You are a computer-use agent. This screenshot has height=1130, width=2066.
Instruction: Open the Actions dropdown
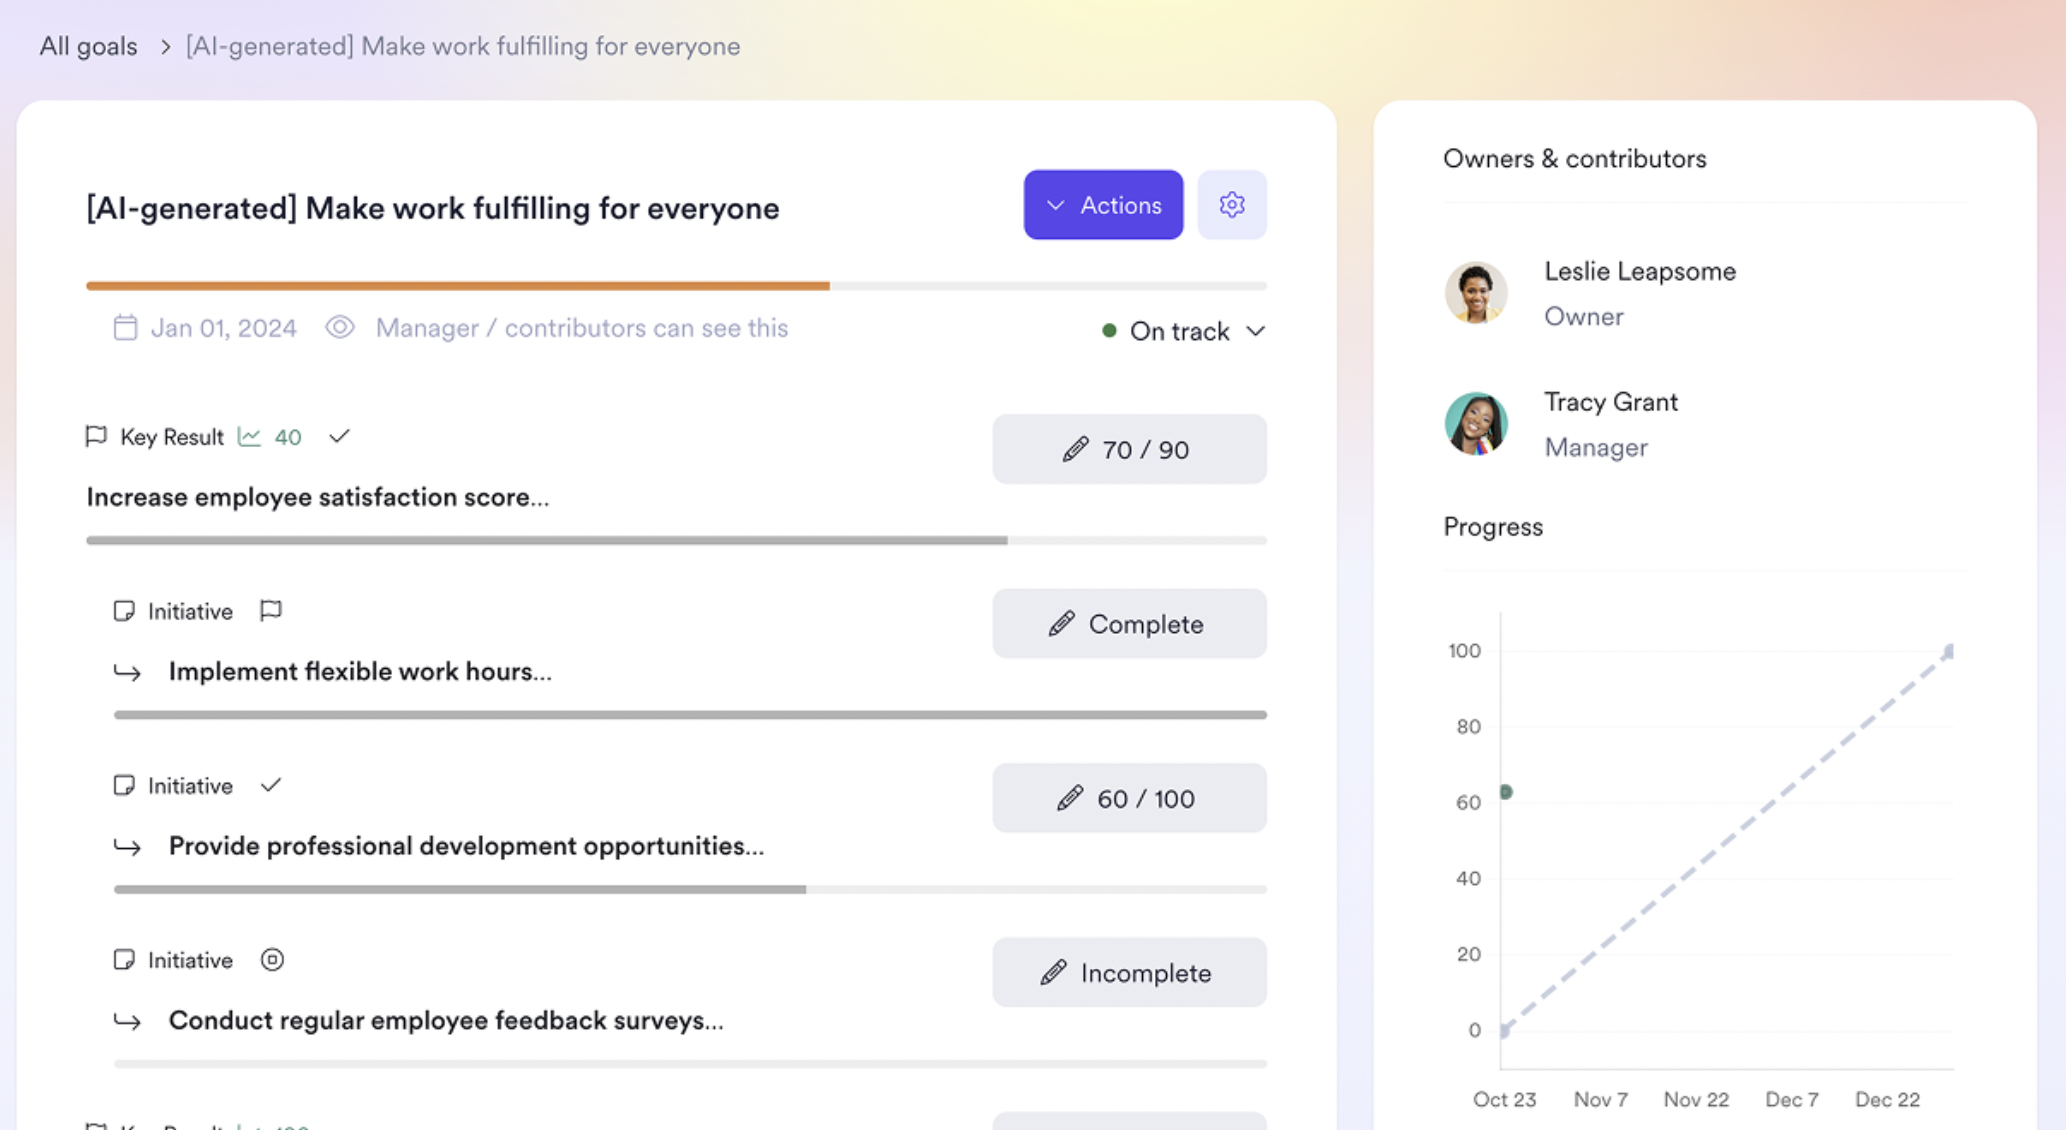[x=1103, y=204]
